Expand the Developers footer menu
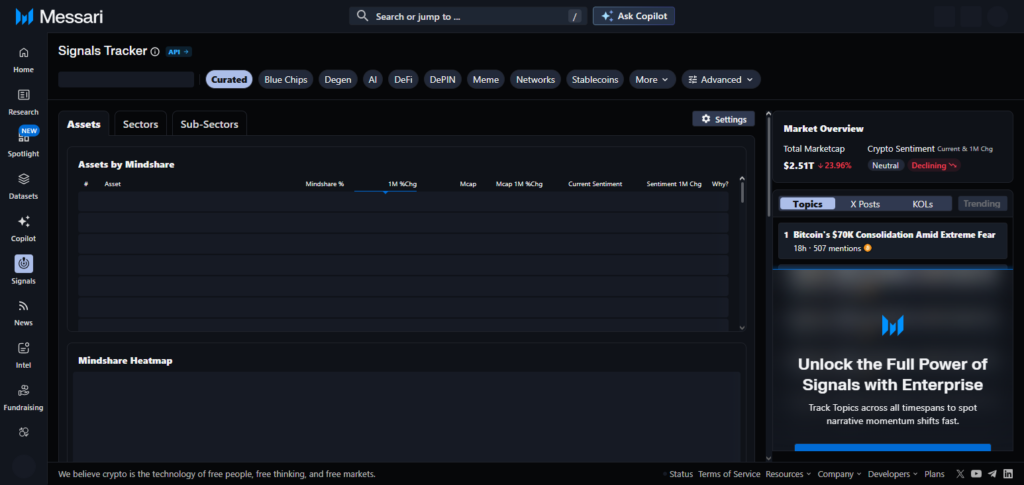1024x485 pixels. (x=892, y=474)
